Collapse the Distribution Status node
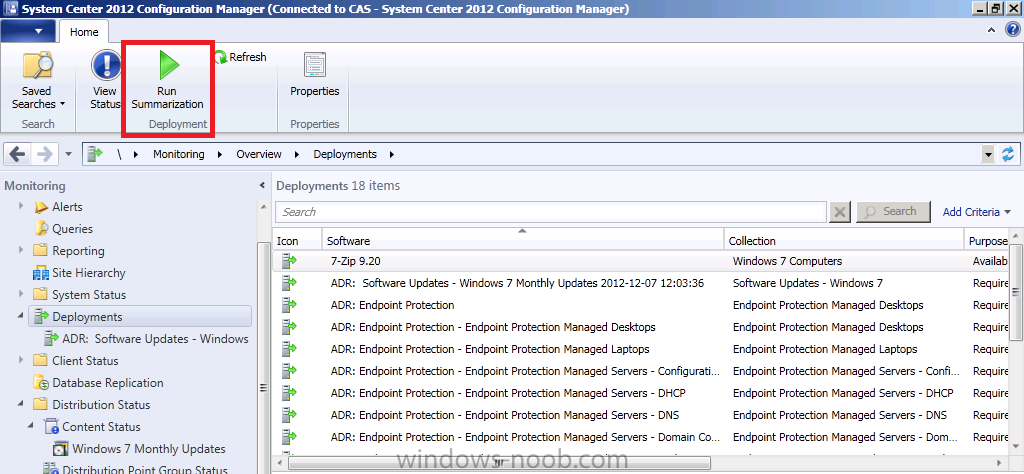 click(x=22, y=405)
